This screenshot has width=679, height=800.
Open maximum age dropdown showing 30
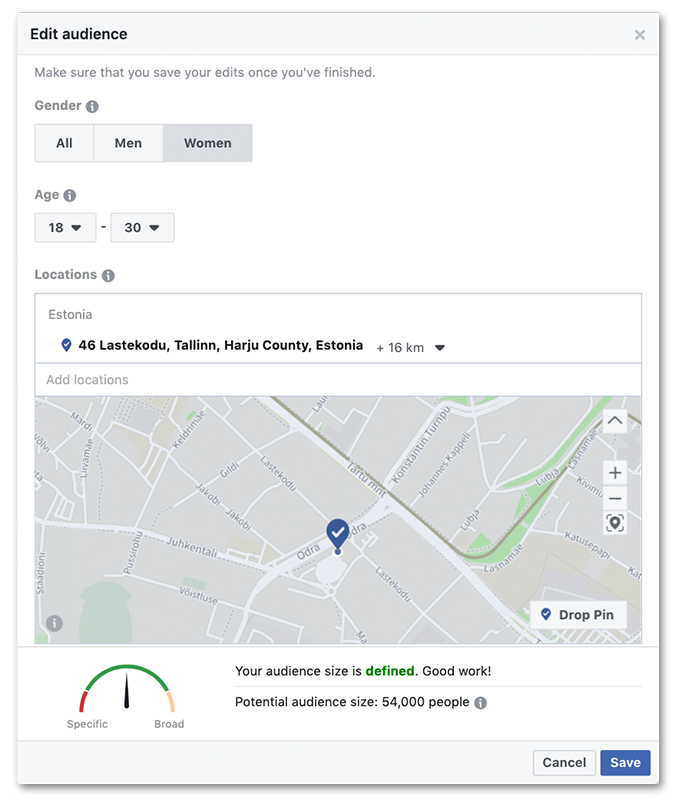tap(142, 228)
